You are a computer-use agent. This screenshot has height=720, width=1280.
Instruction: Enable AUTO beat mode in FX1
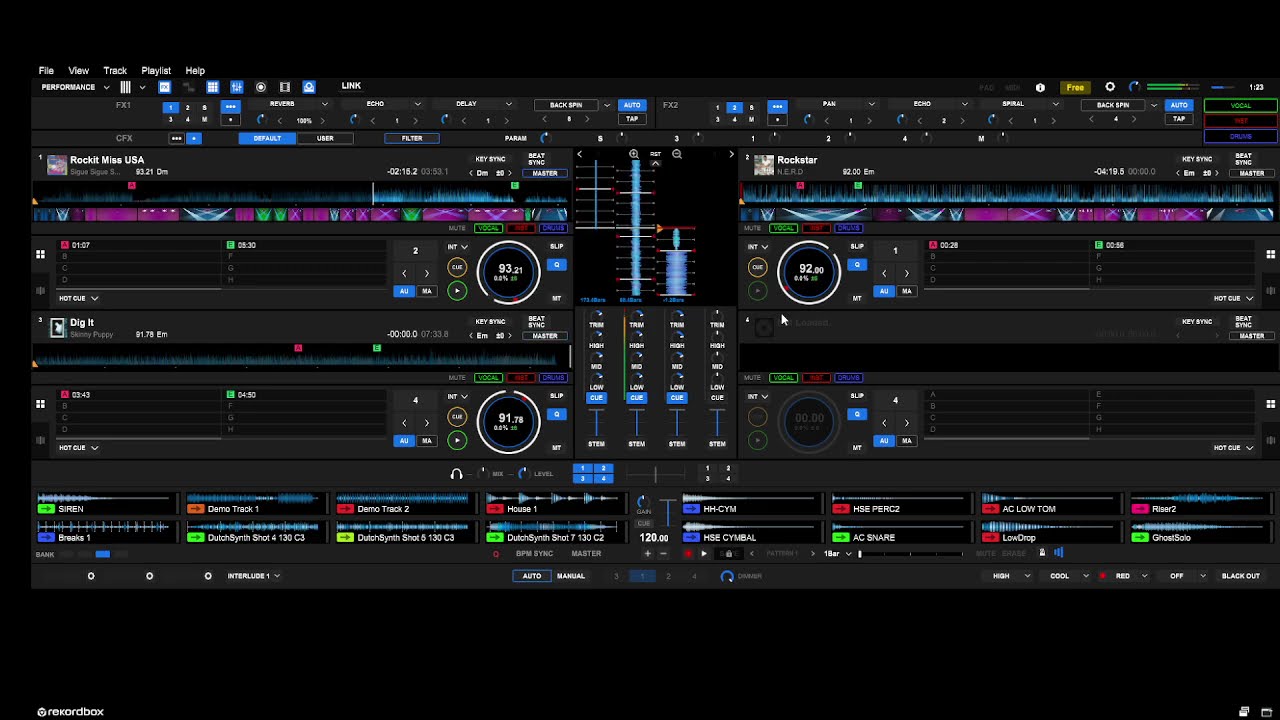click(632, 105)
